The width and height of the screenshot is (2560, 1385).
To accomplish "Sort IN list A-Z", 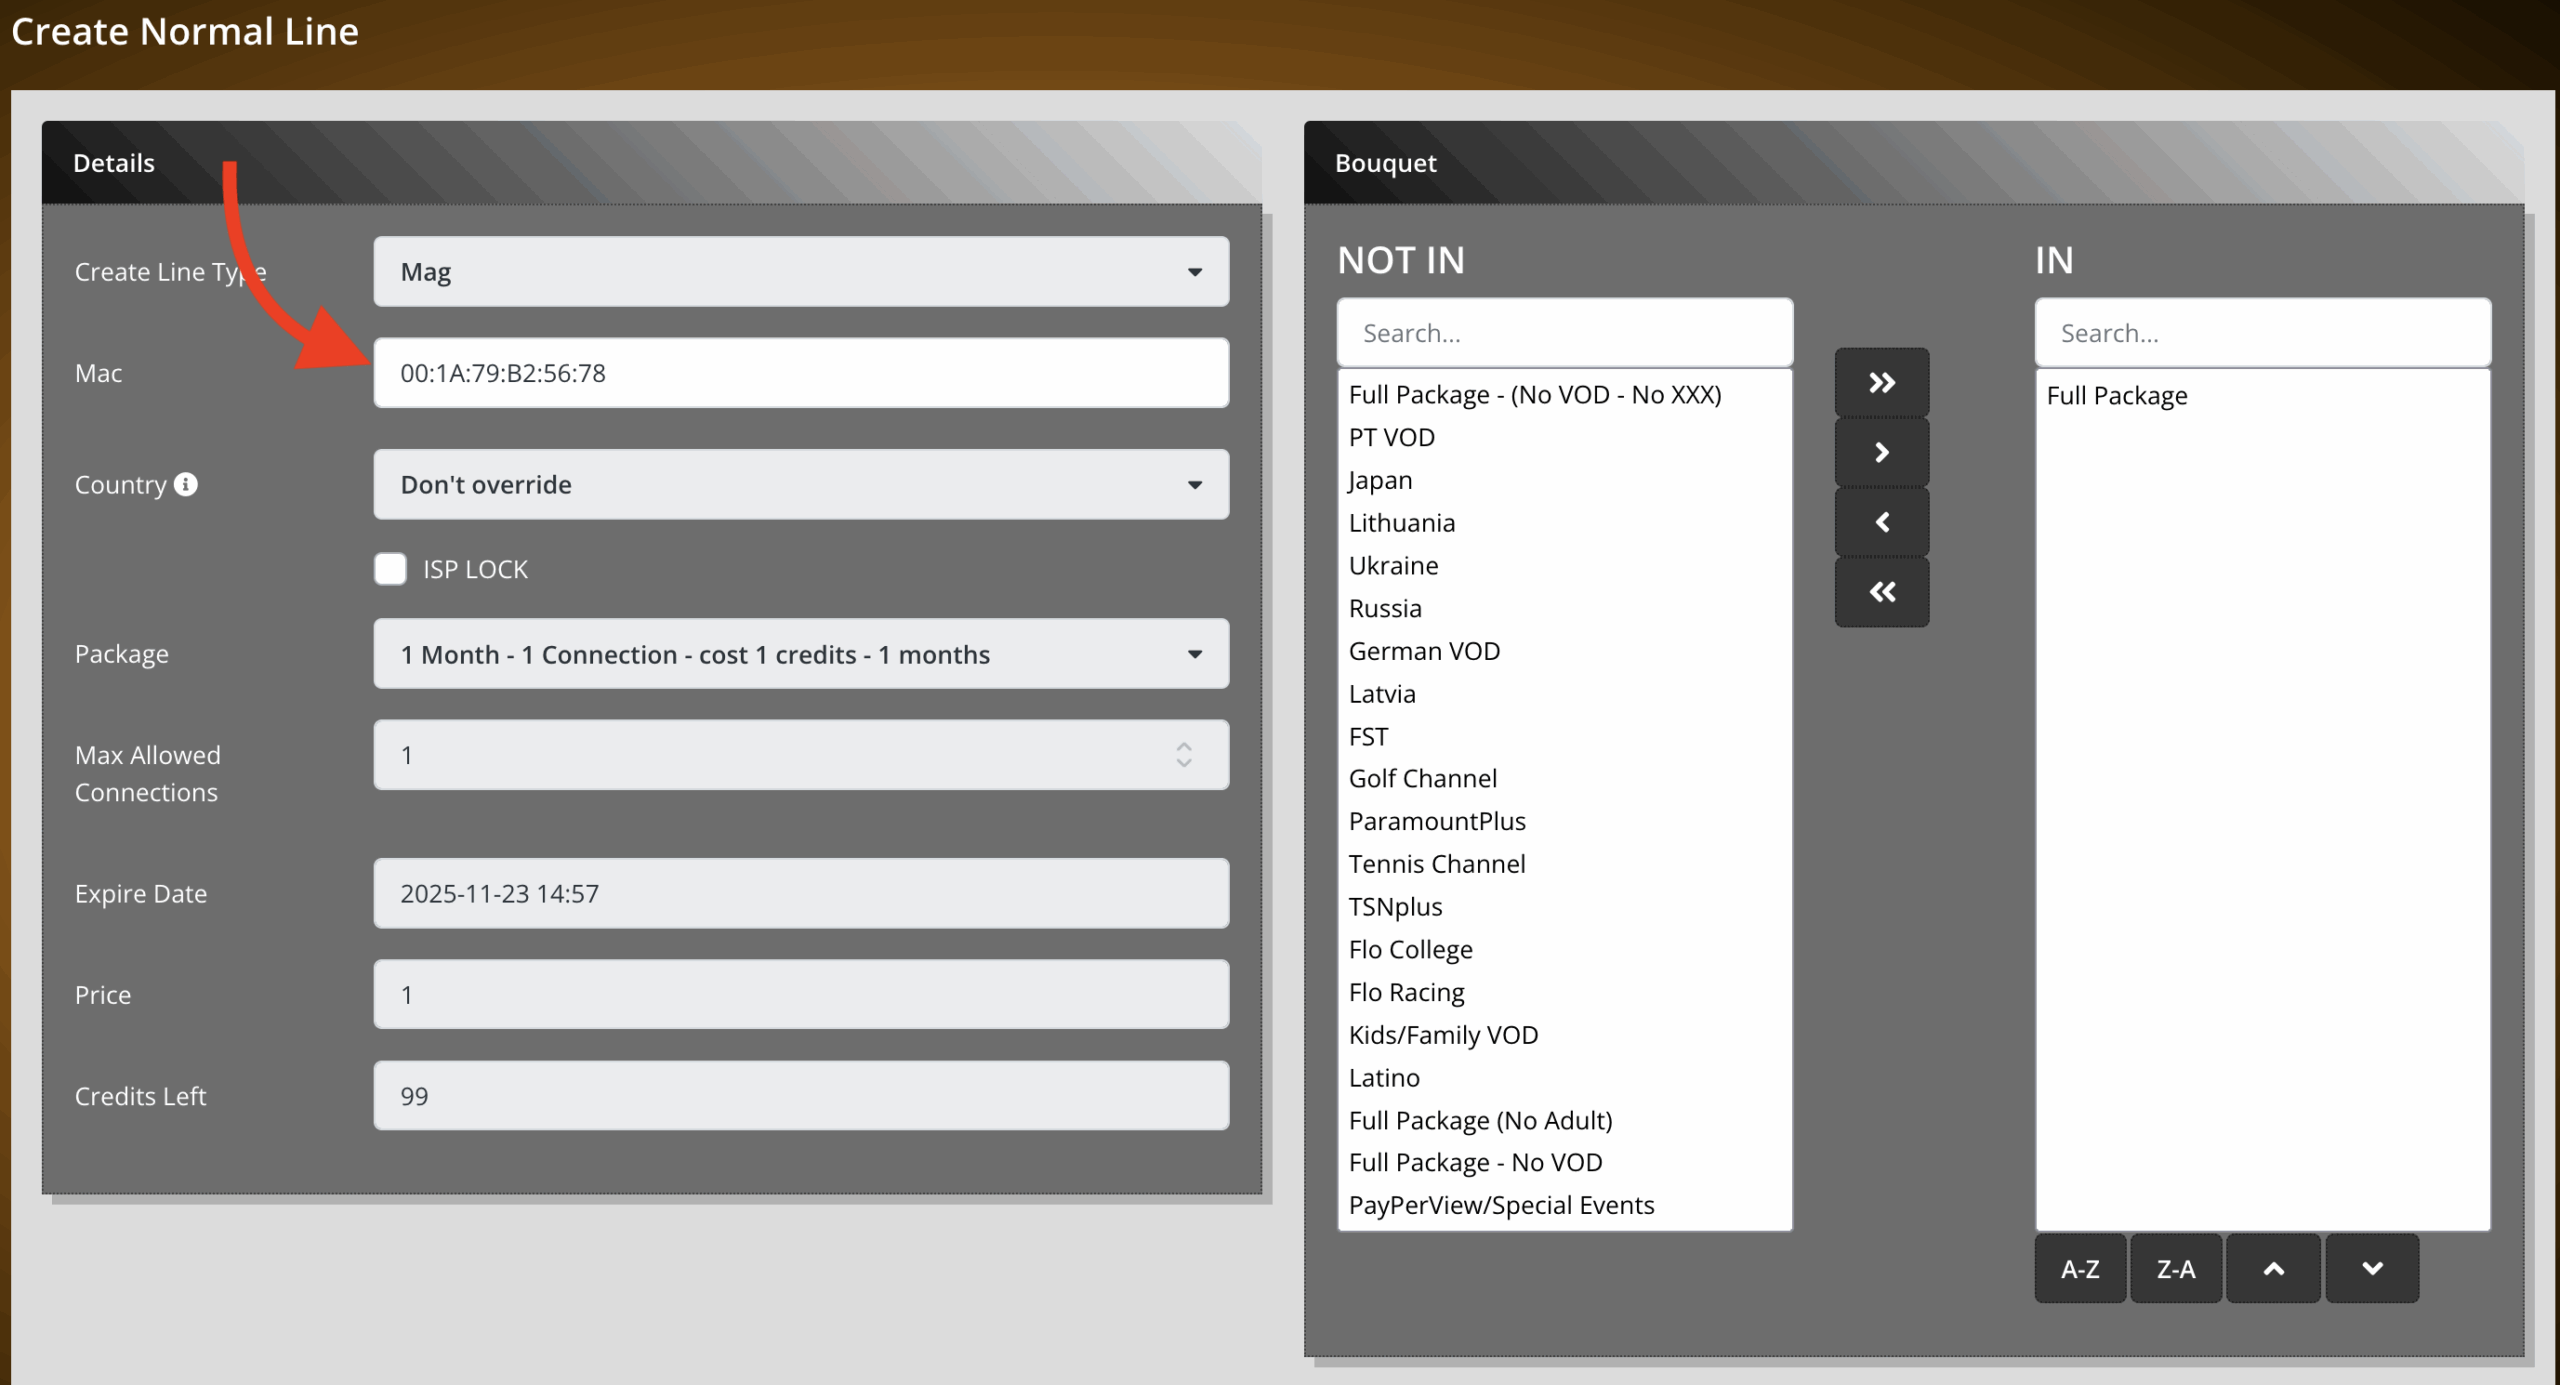I will (x=2080, y=1269).
